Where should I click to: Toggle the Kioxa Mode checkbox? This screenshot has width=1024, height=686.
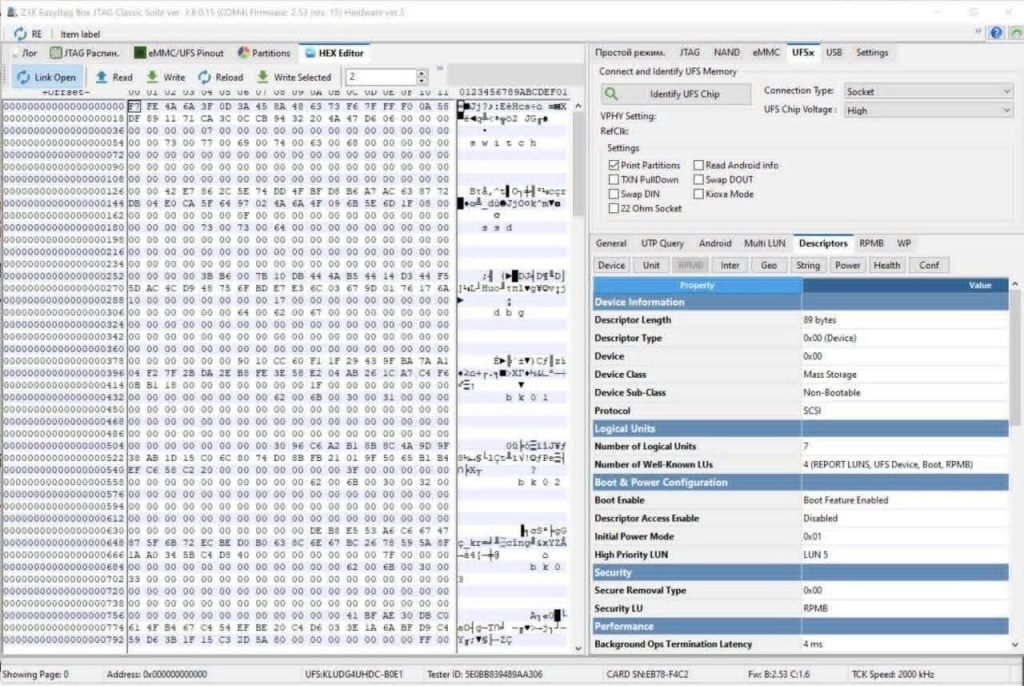point(698,194)
